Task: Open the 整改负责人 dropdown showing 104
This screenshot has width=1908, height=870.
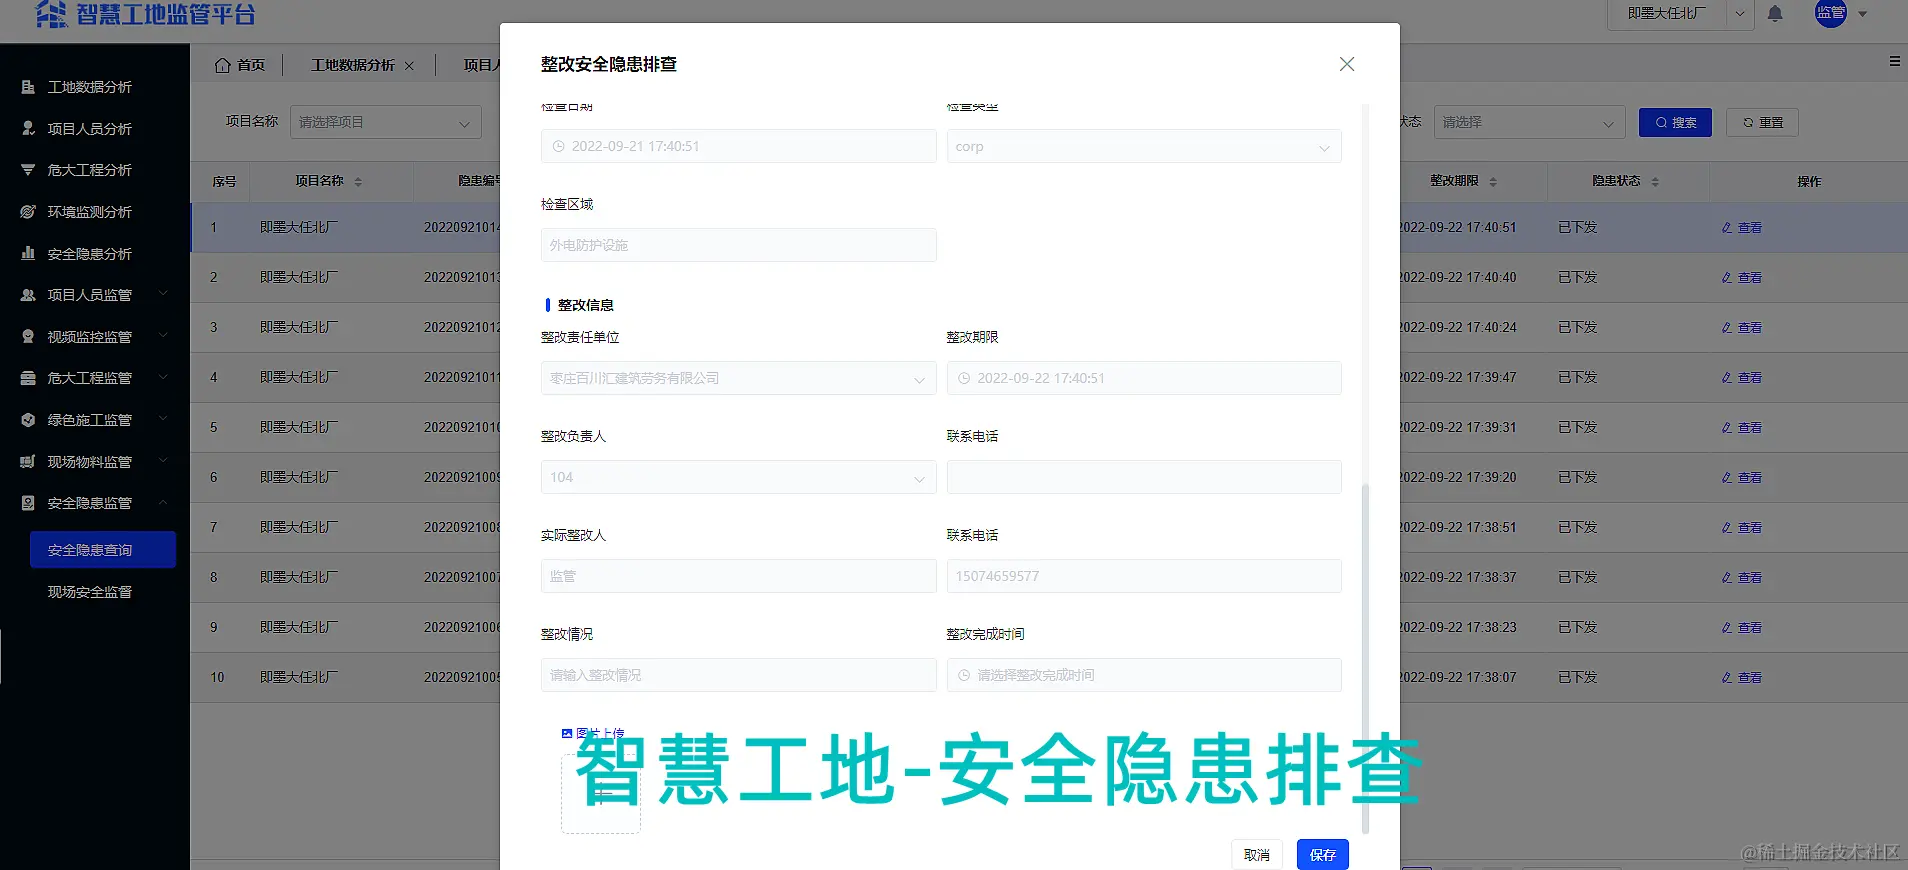Action: tap(738, 477)
